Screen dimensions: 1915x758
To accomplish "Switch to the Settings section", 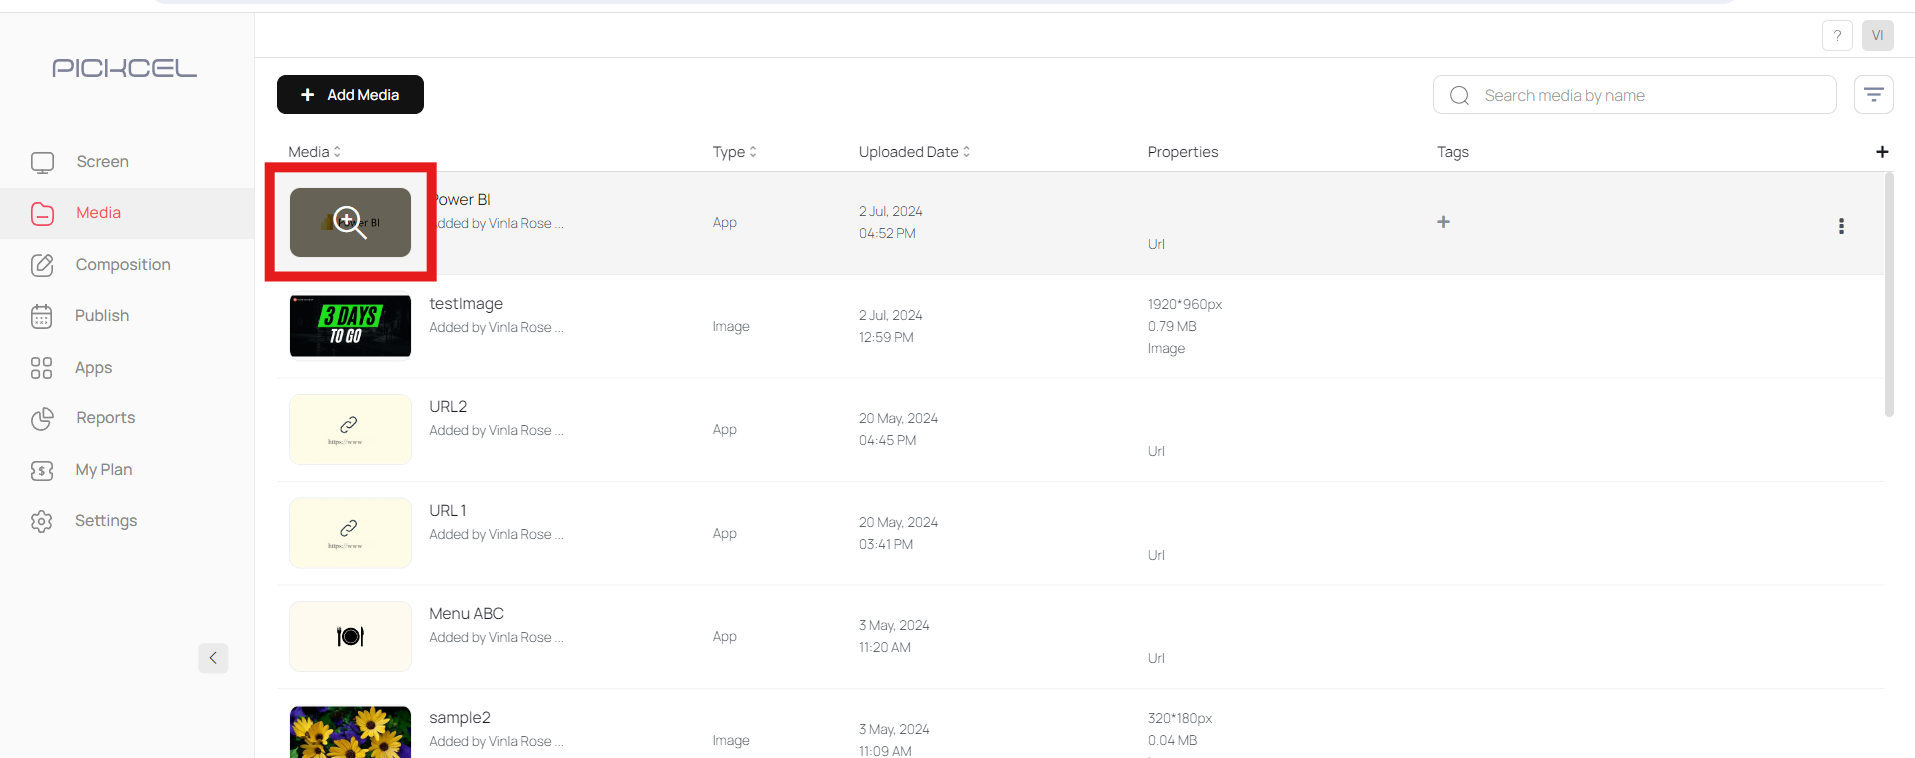I will click(106, 520).
